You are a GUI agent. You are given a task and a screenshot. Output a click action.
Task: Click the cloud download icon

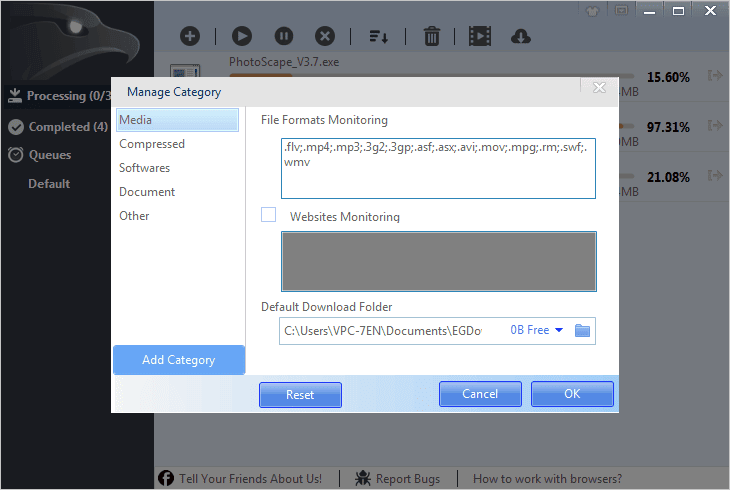point(520,36)
